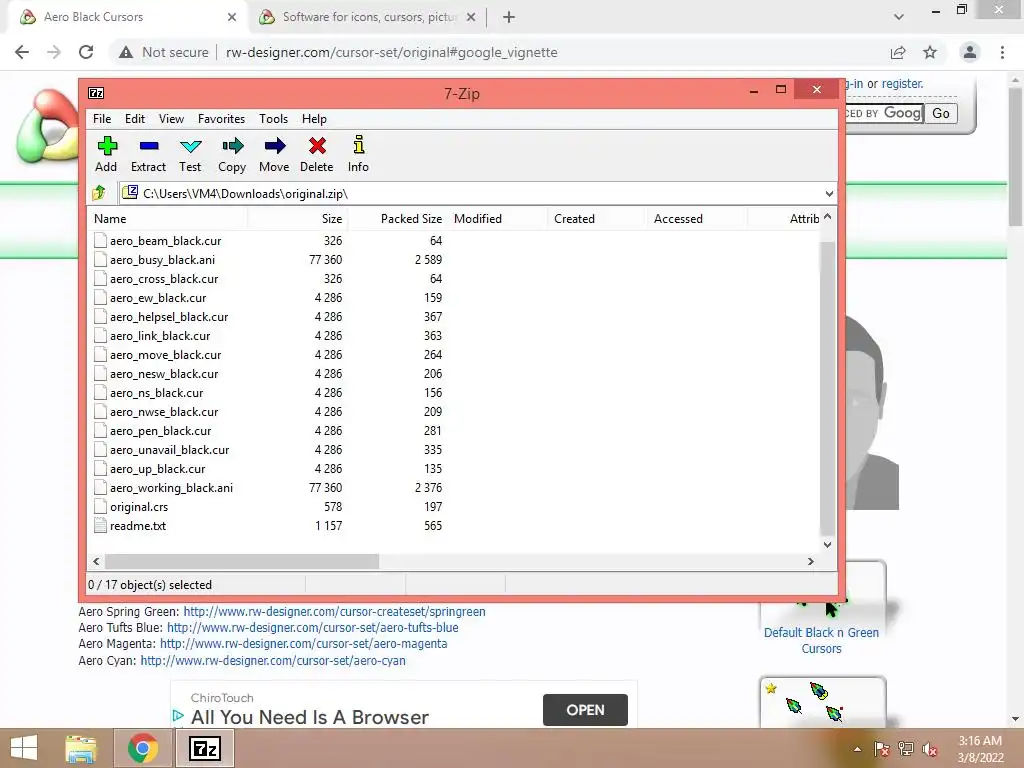Sort the list by the Size column
The image size is (1024, 768).
[298, 219]
